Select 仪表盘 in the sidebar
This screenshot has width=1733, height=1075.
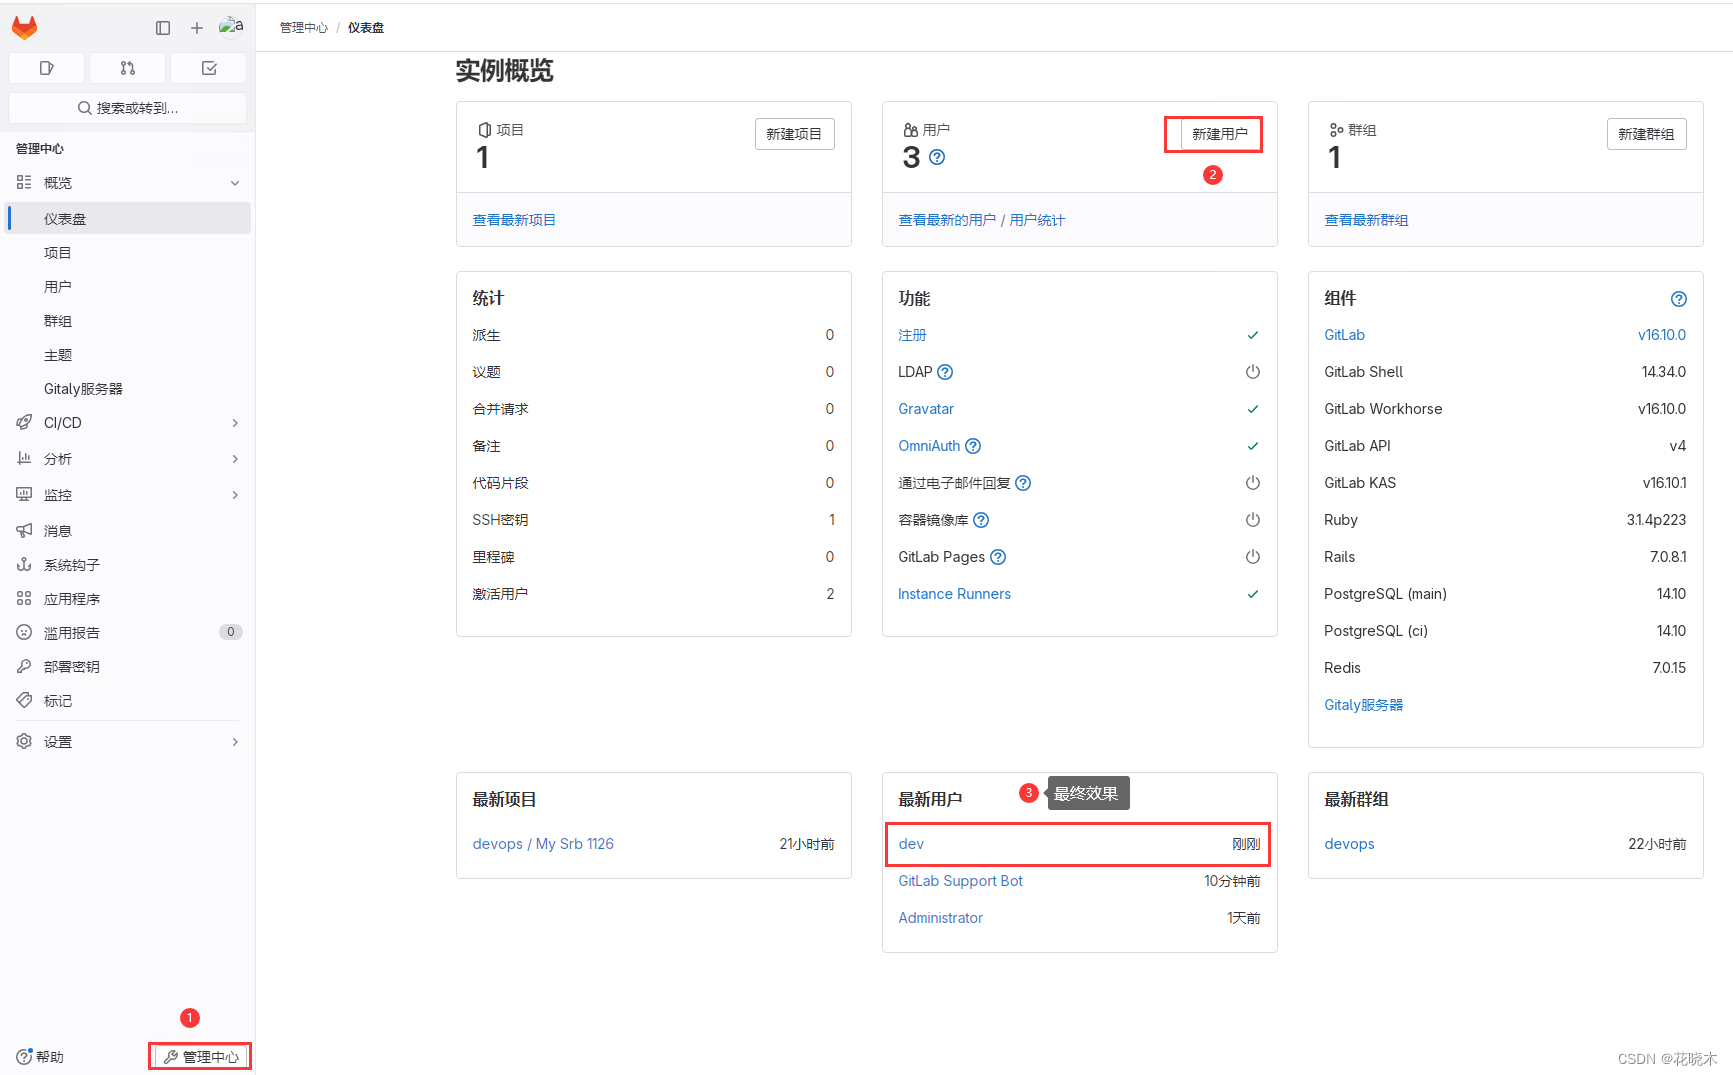click(128, 219)
